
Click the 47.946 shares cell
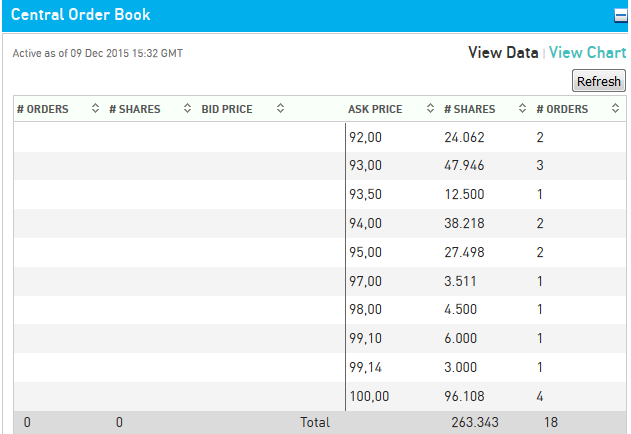(x=464, y=166)
